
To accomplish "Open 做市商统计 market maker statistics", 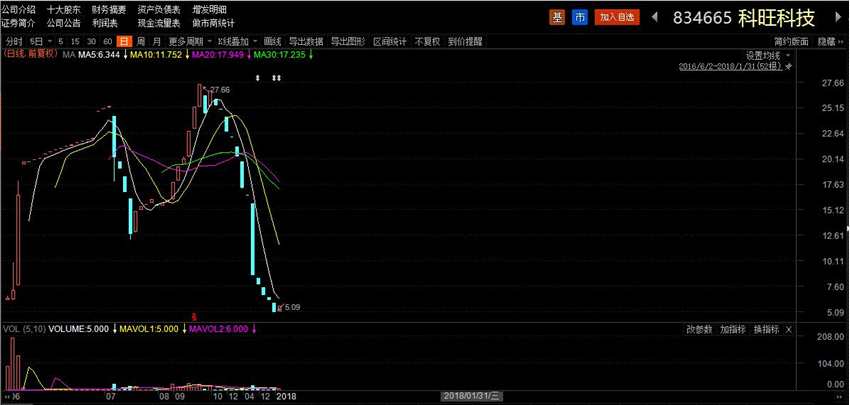I will tap(214, 23).
